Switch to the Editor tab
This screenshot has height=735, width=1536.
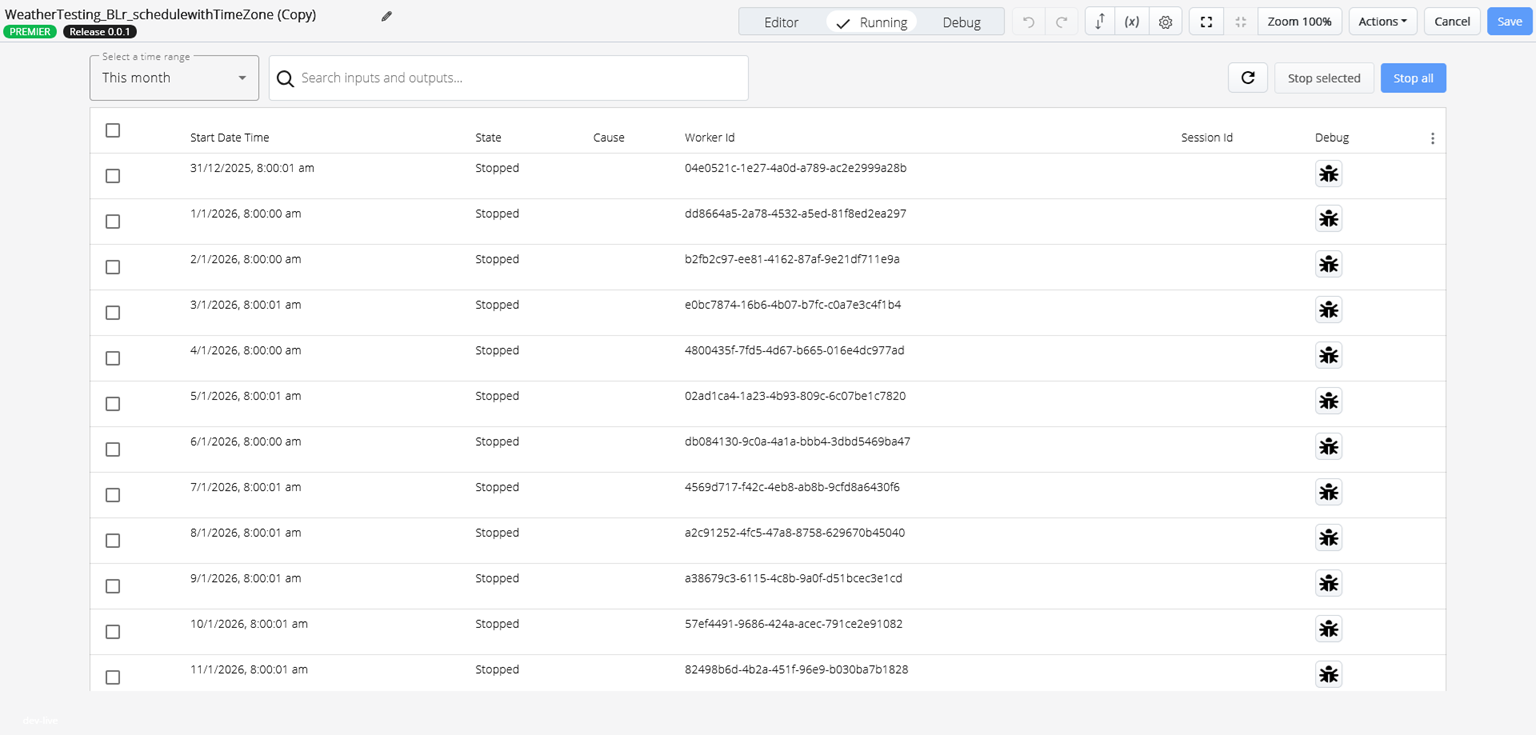point(781,22)
